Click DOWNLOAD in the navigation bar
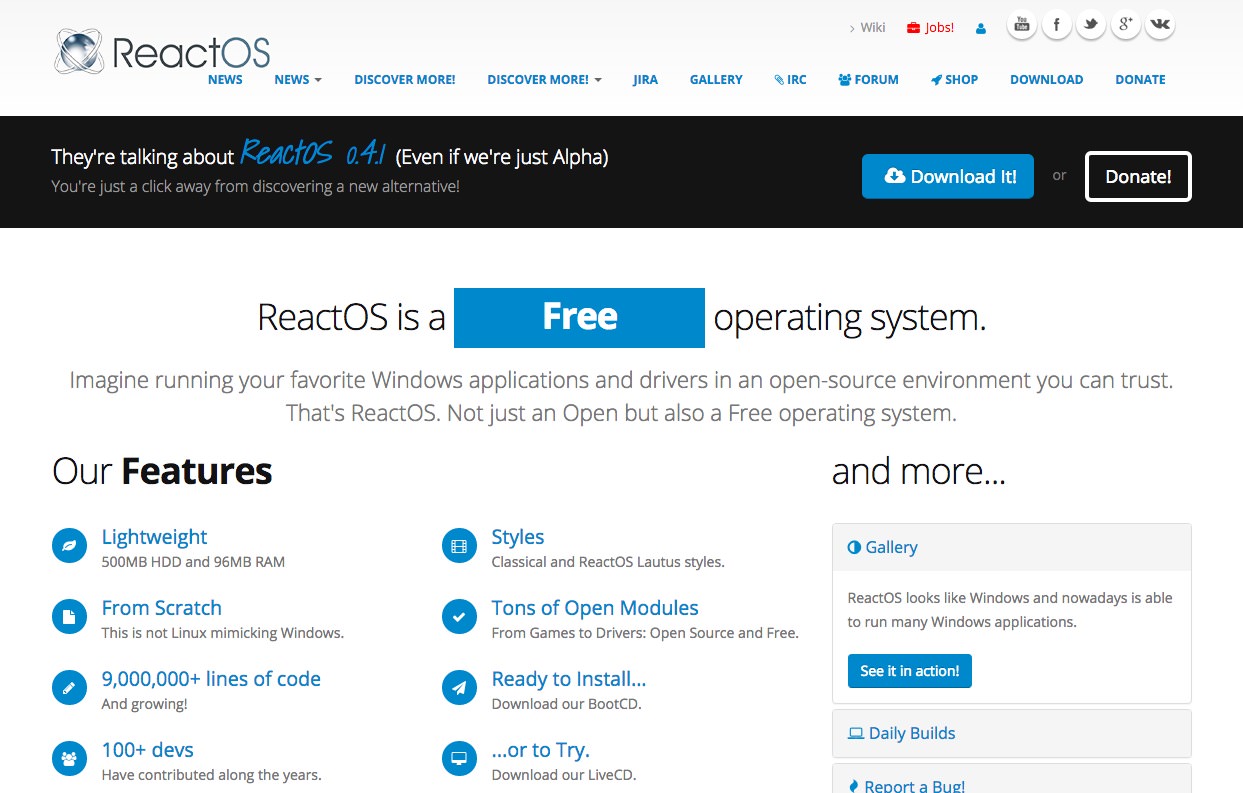The height and width of the screenshot is (793, 1243). pyautogui.click(x=1046, y=80)
